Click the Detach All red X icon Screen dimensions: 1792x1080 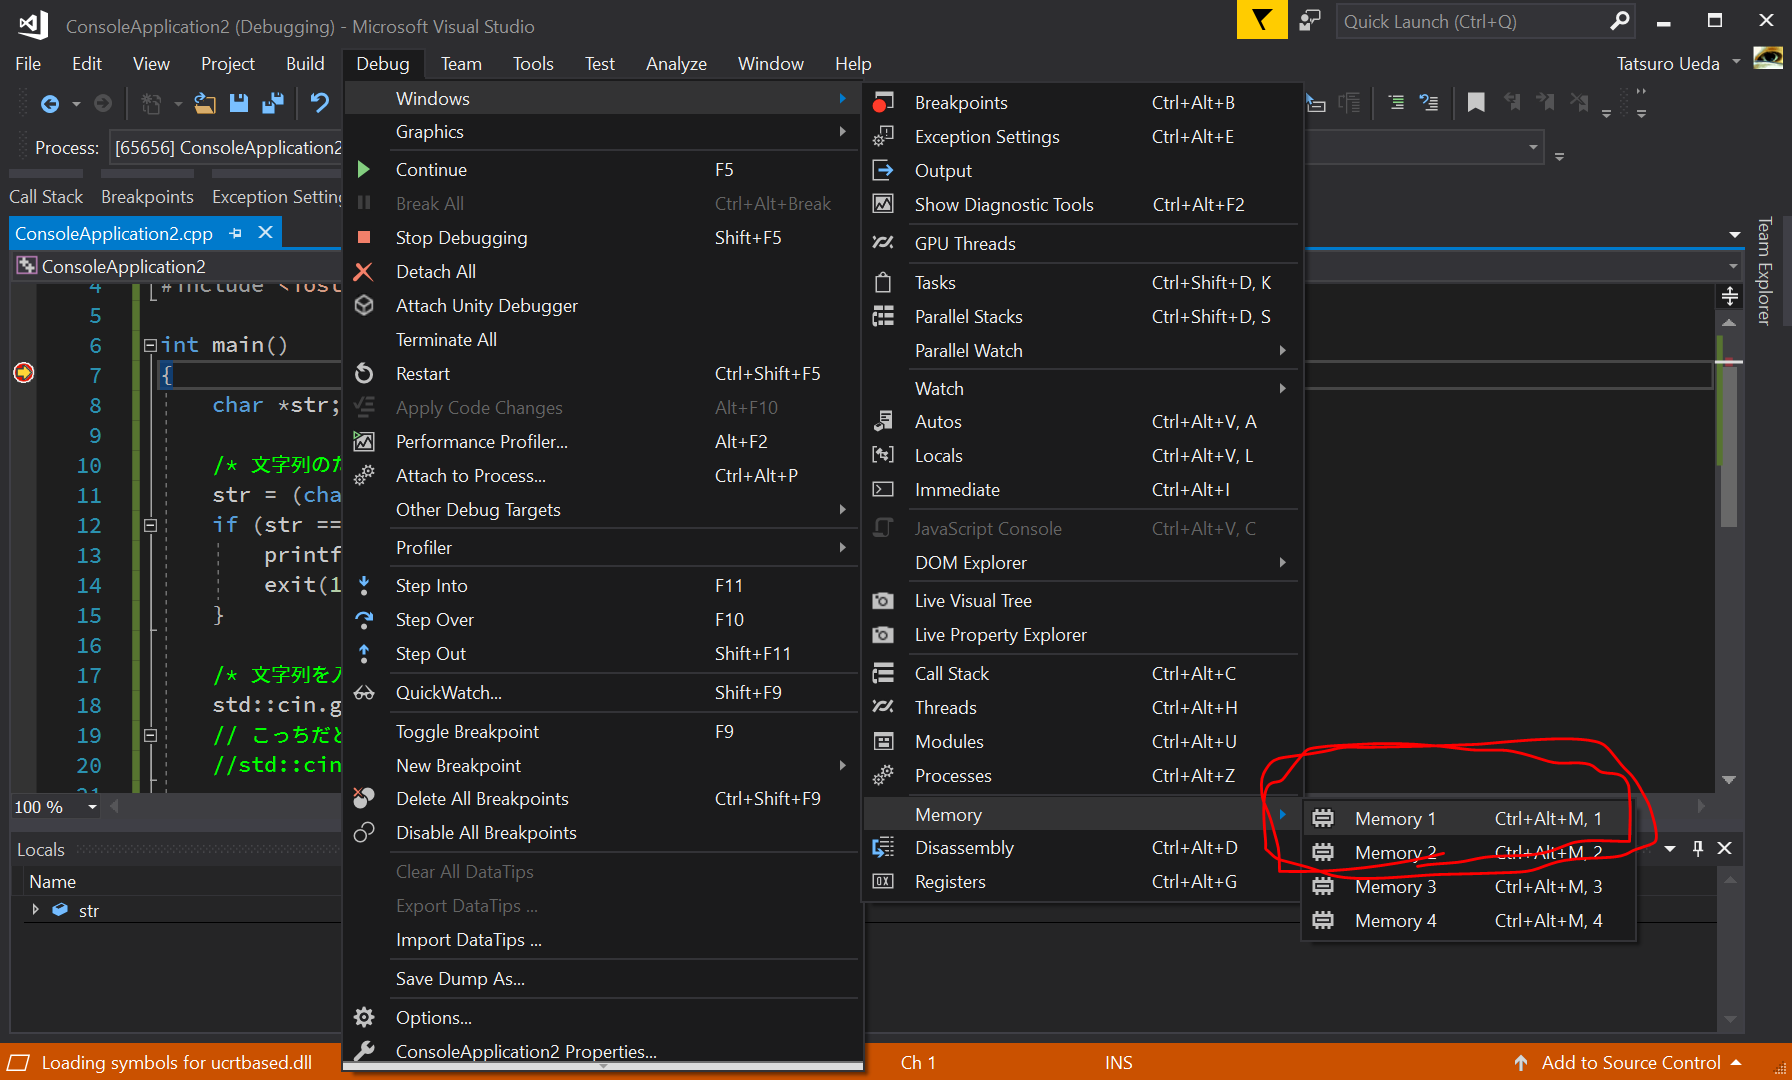(364, 272)
